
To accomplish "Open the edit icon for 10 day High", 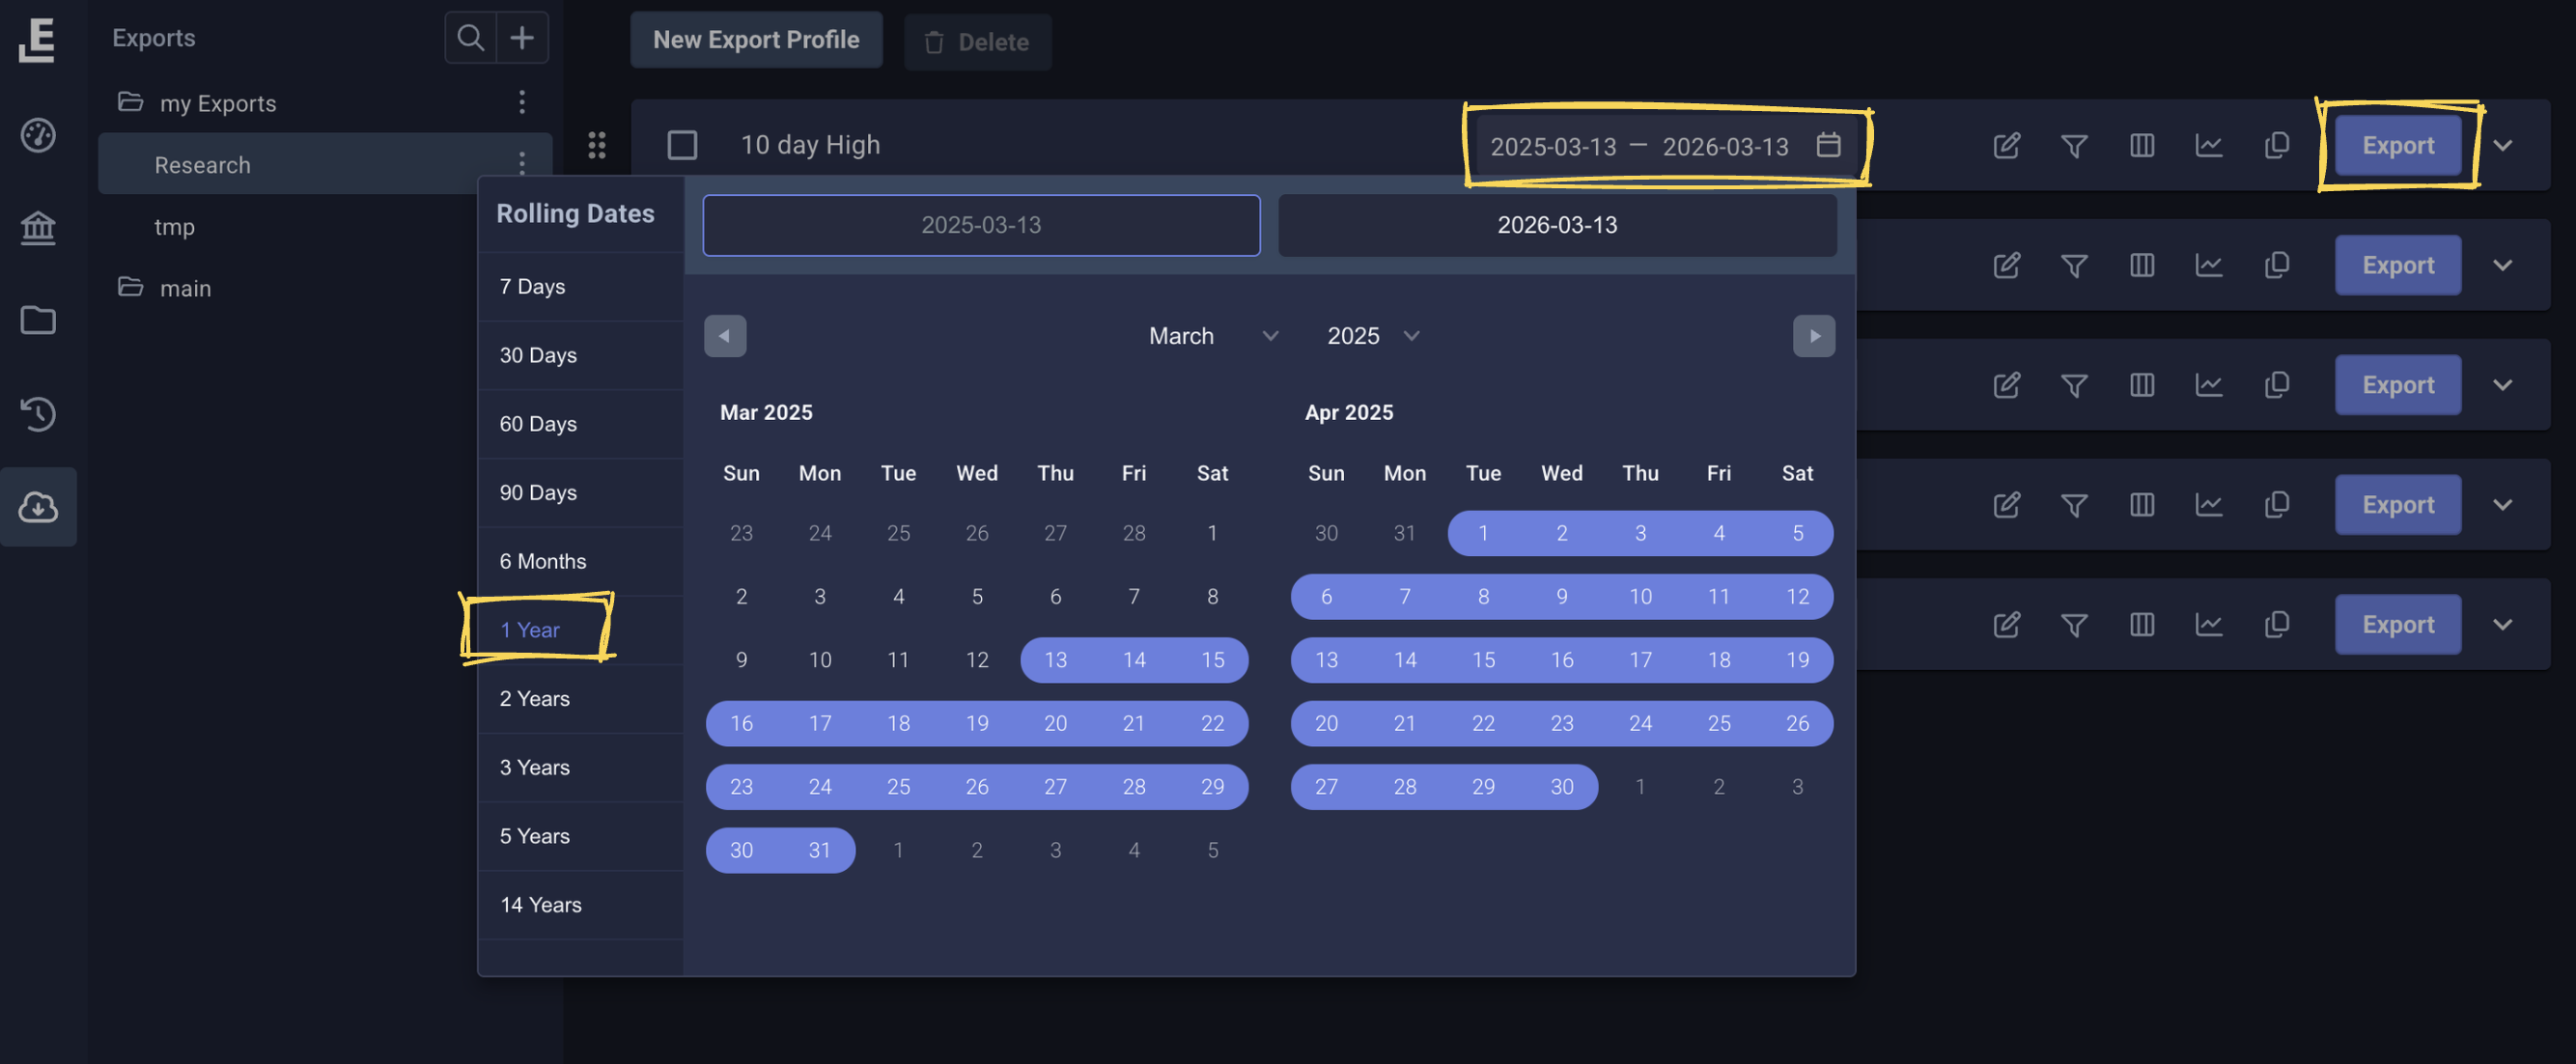I will (x=2007, y=145).
